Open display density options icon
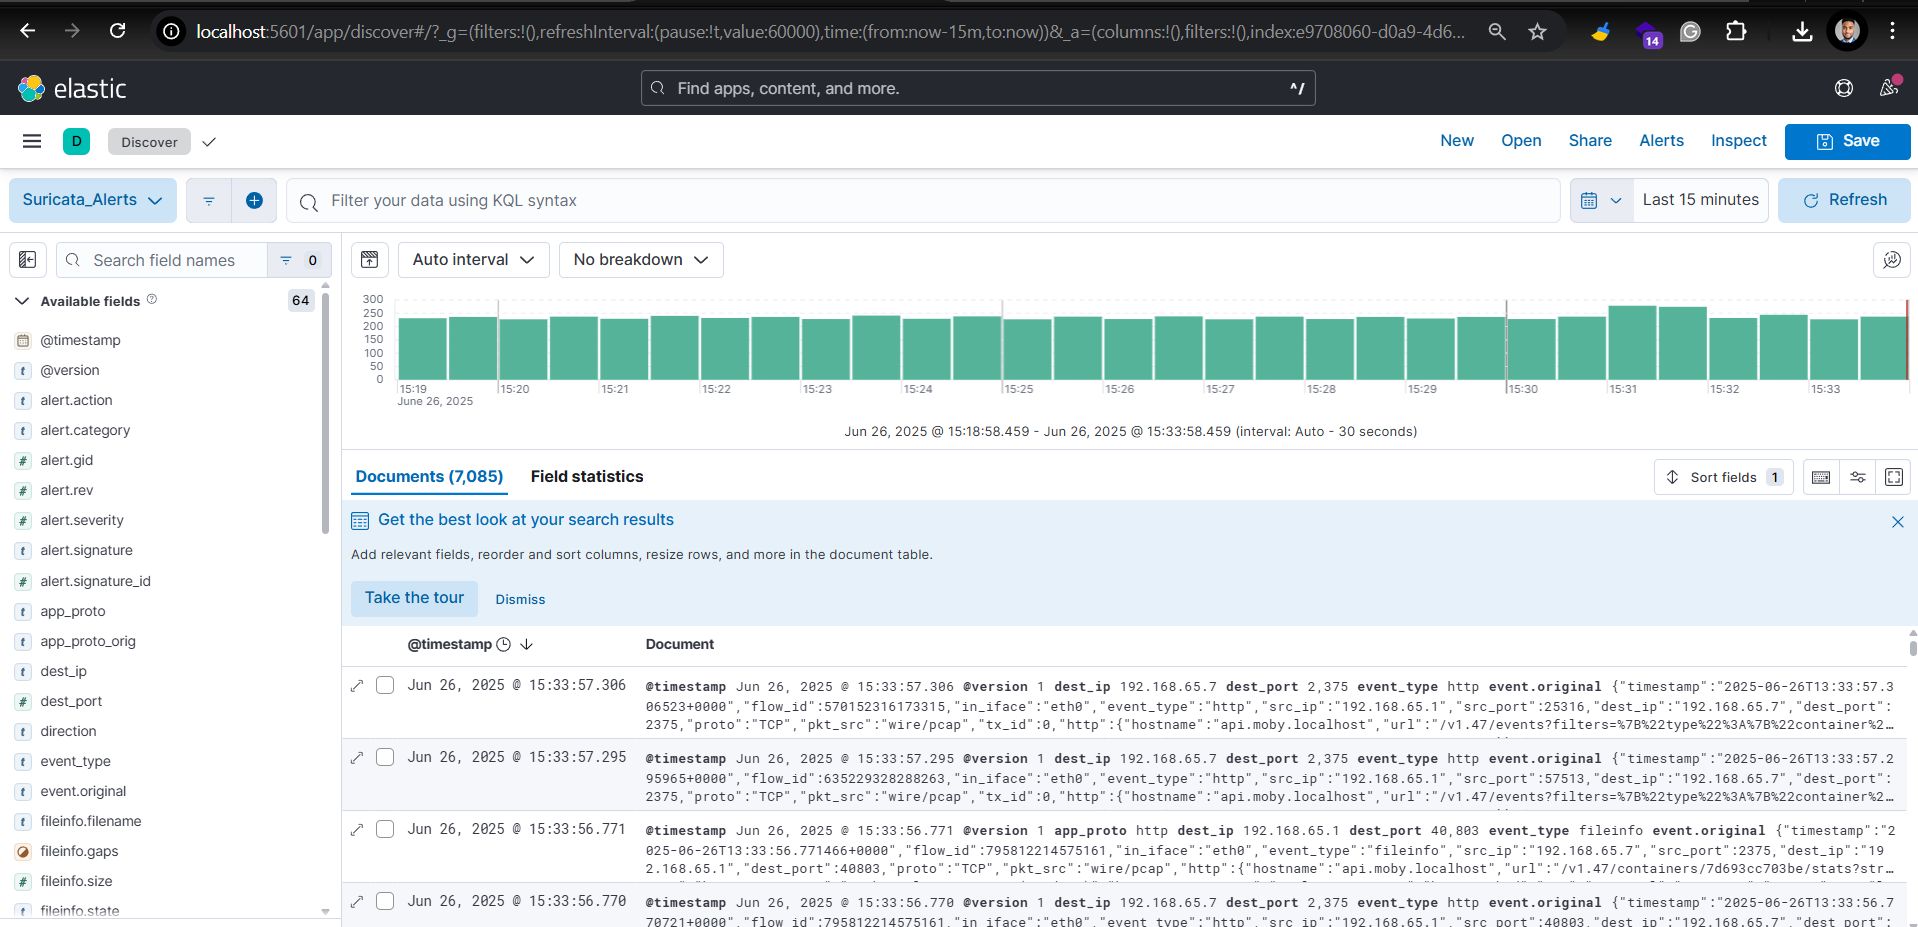The height and width of the screenshot is (927, 1918). [1821, 477]
